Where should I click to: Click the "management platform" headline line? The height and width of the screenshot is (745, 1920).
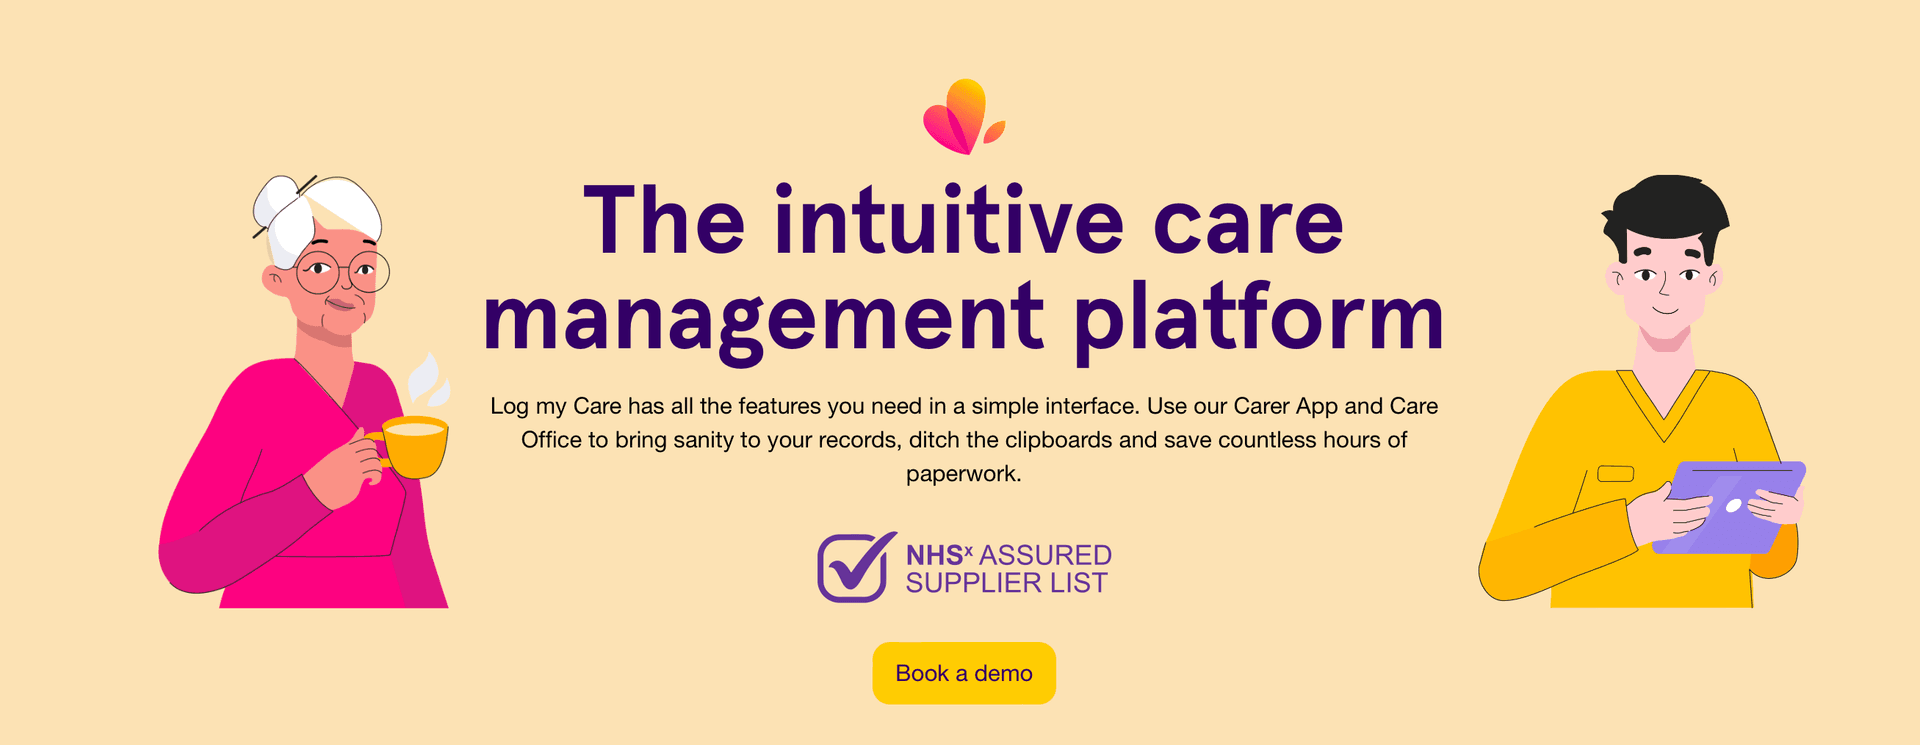click(963, 319)
